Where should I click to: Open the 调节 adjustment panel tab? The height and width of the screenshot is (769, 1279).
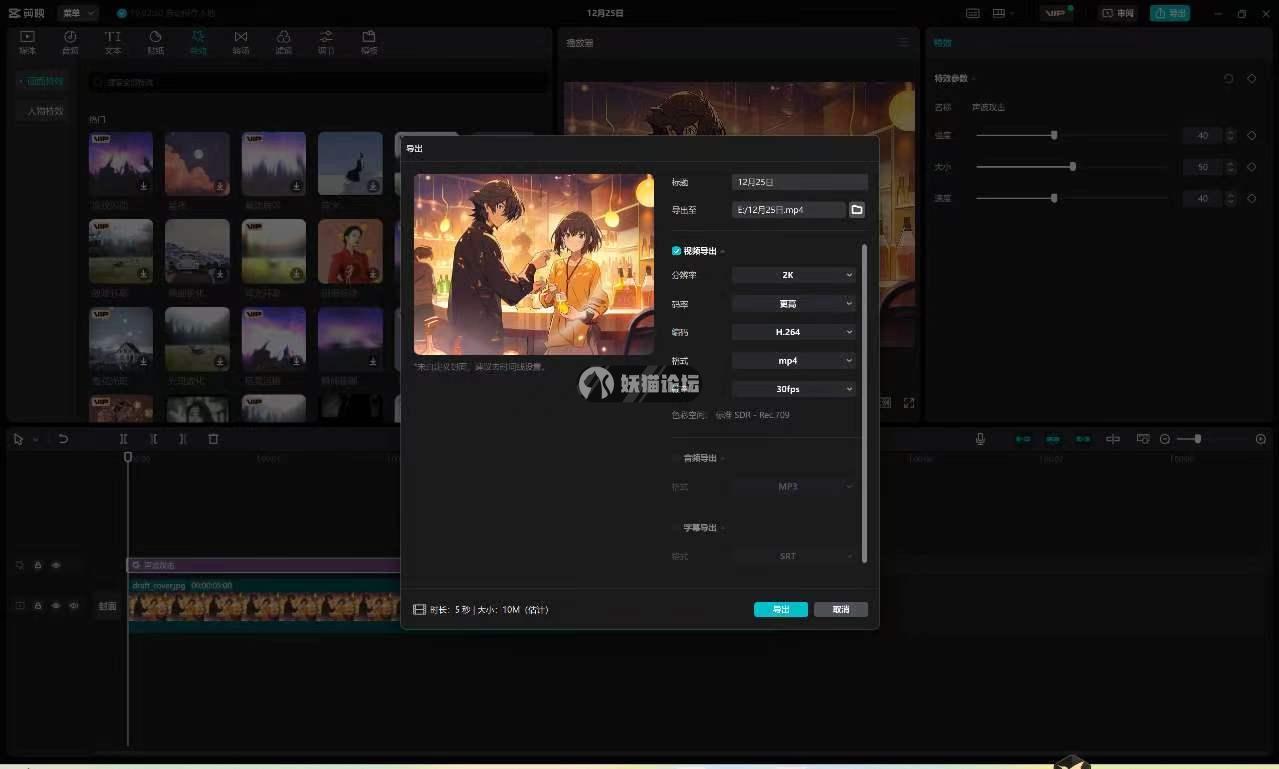(326, 42)
